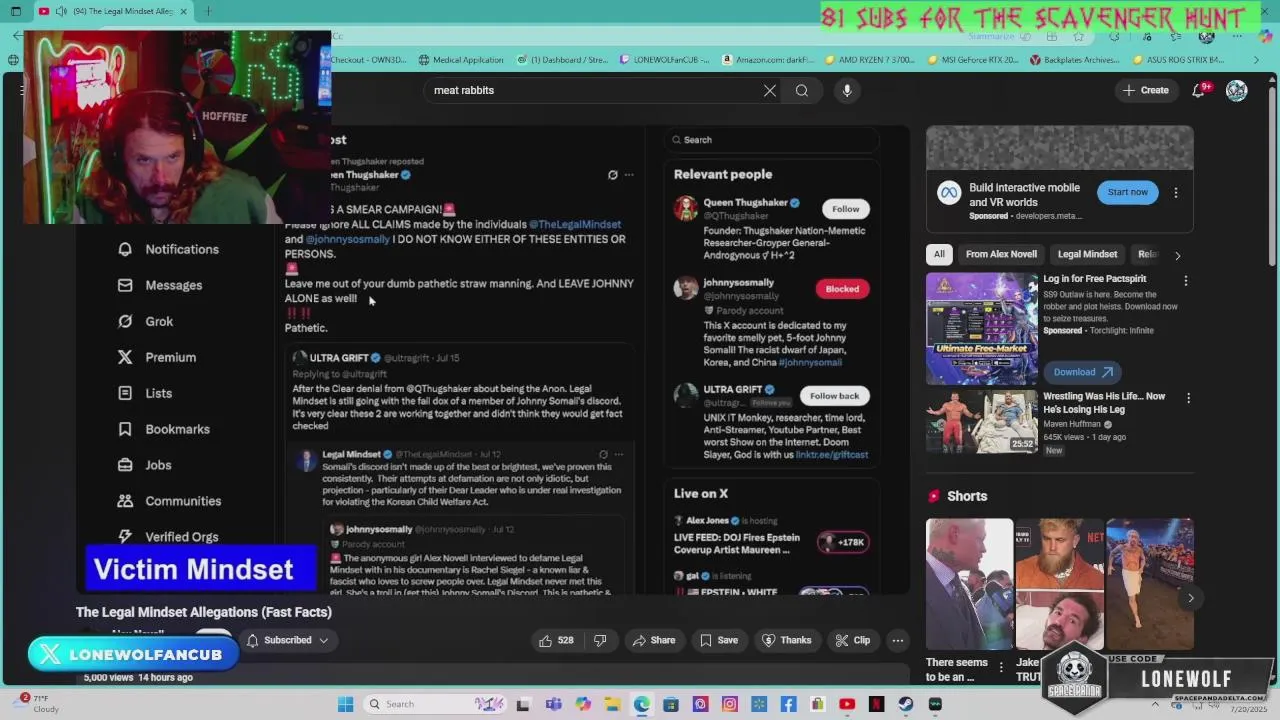Click the Windows Start button

pyautogui.click(x=346, y=704)
